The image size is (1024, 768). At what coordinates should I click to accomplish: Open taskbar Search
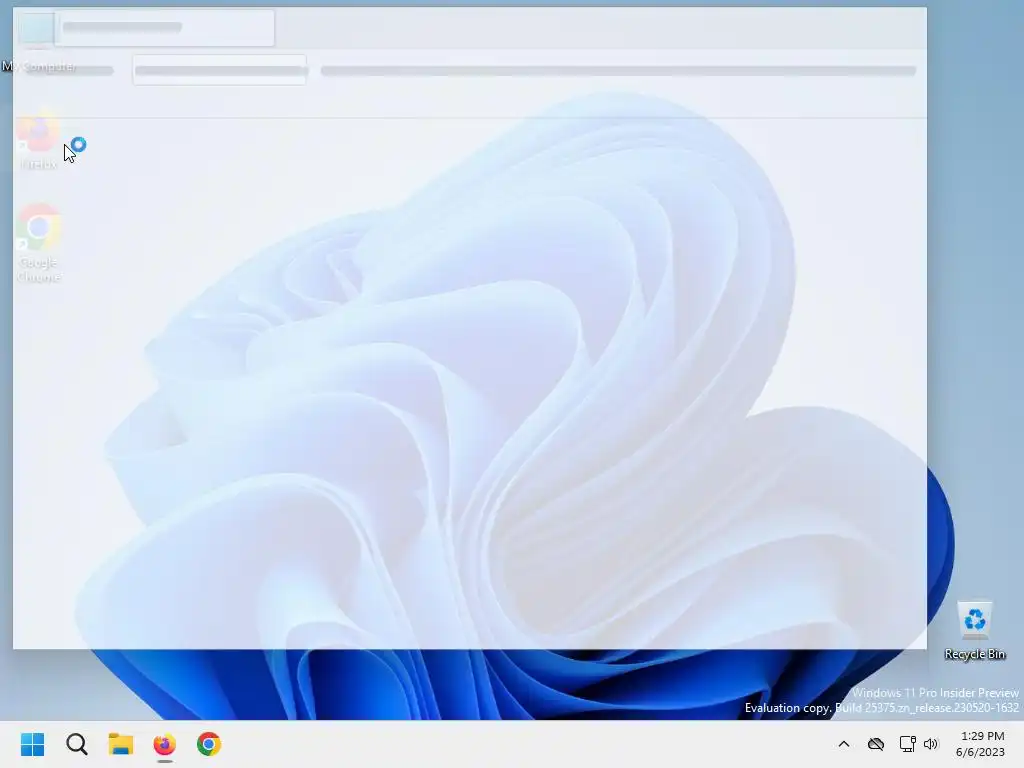76,744
